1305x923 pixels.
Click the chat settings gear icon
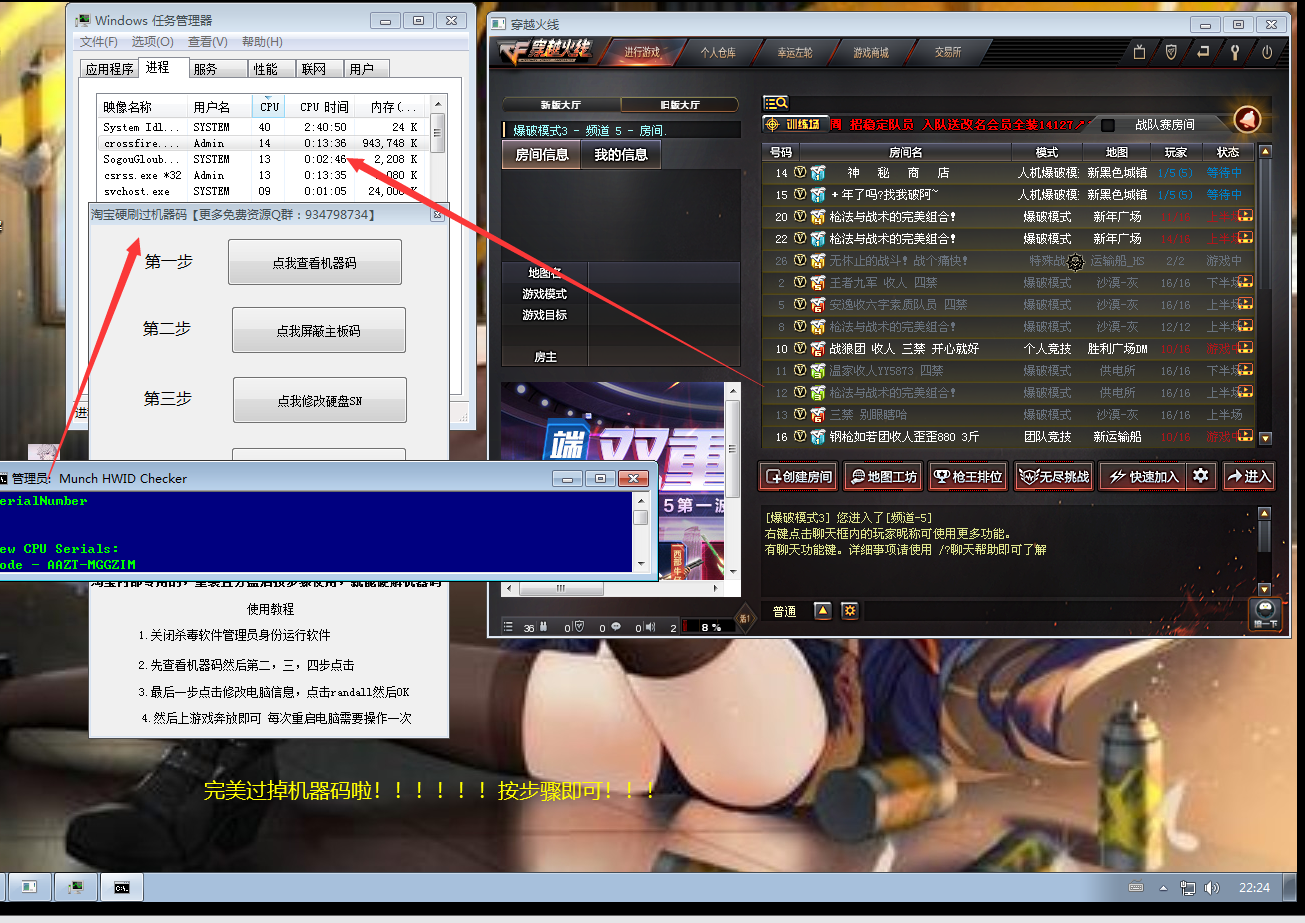(x=850, y=610)
